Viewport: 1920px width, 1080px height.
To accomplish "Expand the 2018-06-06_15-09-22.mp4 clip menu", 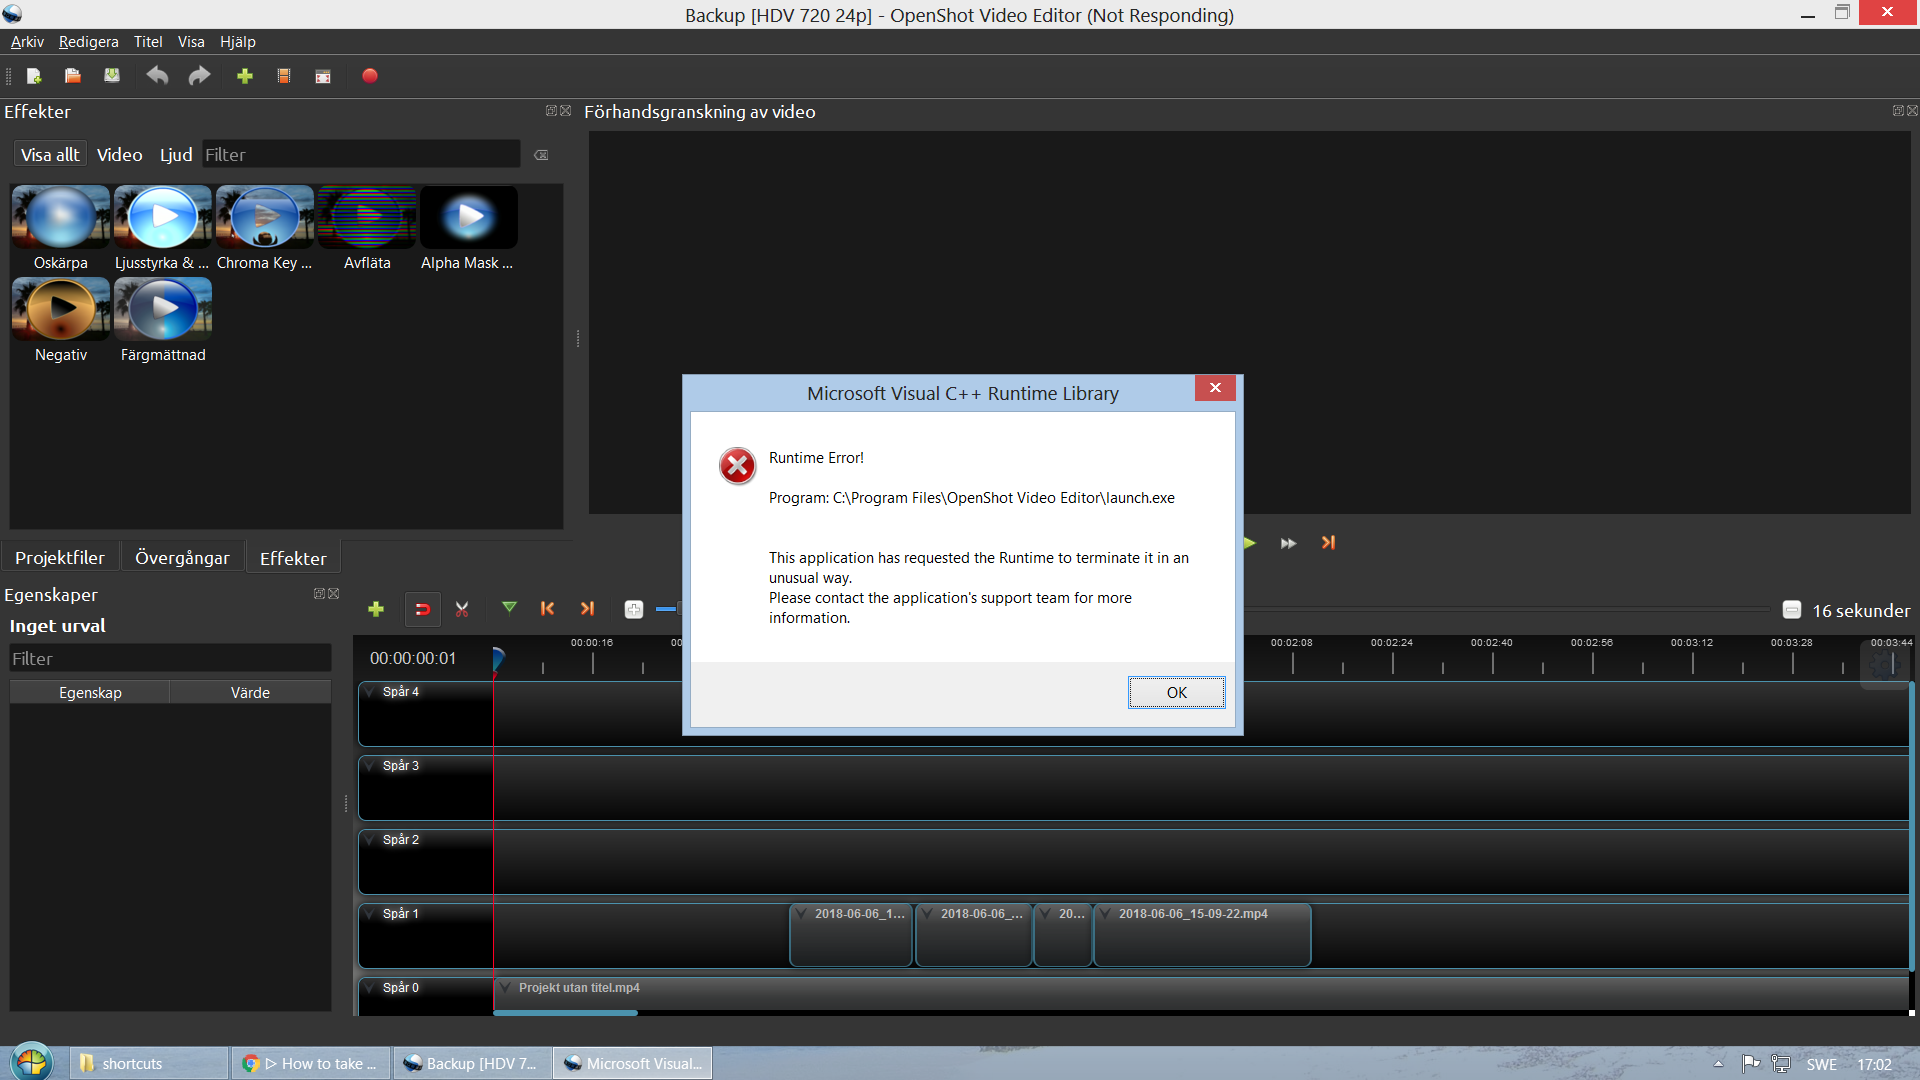I will pos(1104,913).
